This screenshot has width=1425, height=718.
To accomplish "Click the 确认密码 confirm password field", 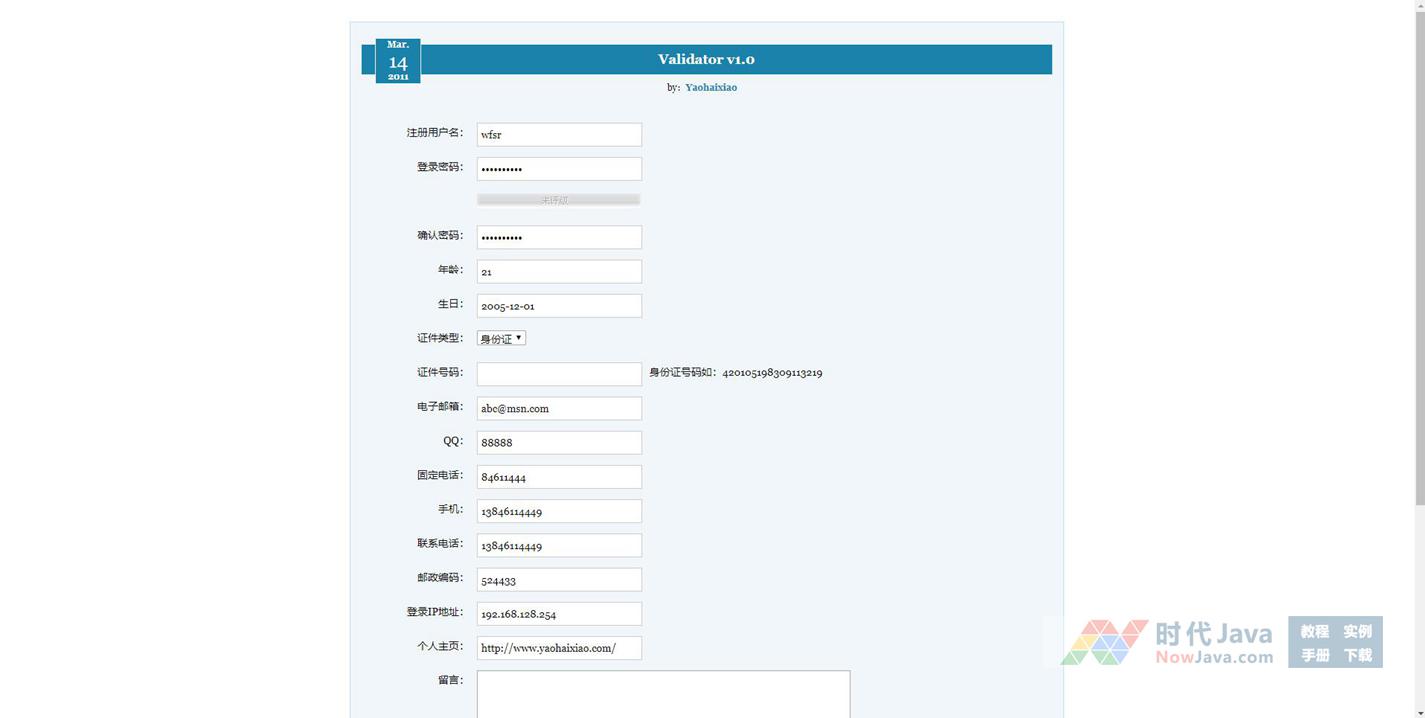I will pyautogui.click(x=559, y=237).
